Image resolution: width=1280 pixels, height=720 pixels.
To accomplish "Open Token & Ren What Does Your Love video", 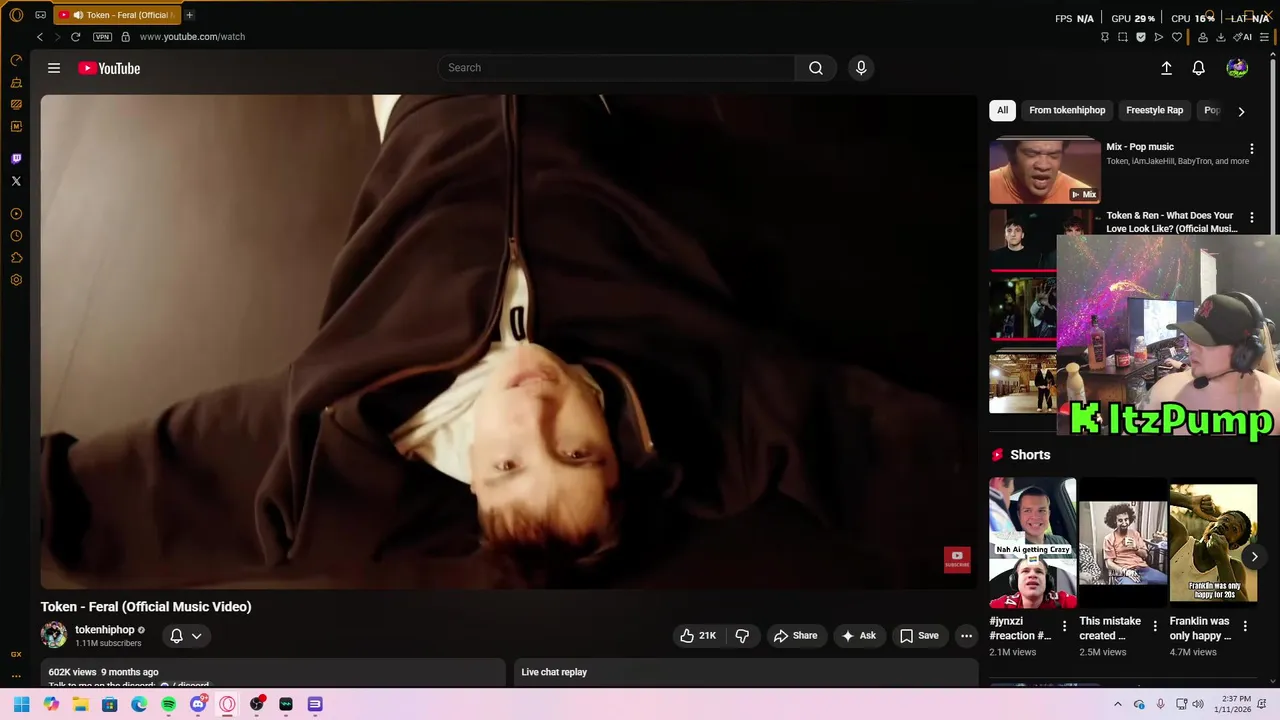I will tap(1171, 222).
